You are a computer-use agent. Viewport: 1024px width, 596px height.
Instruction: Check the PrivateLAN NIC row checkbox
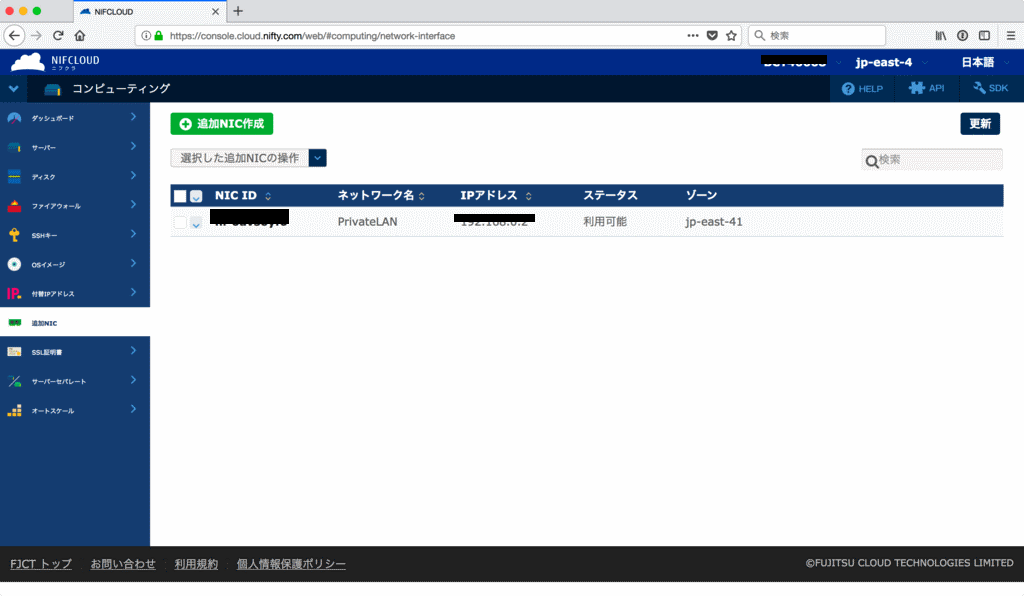(182, 222)
